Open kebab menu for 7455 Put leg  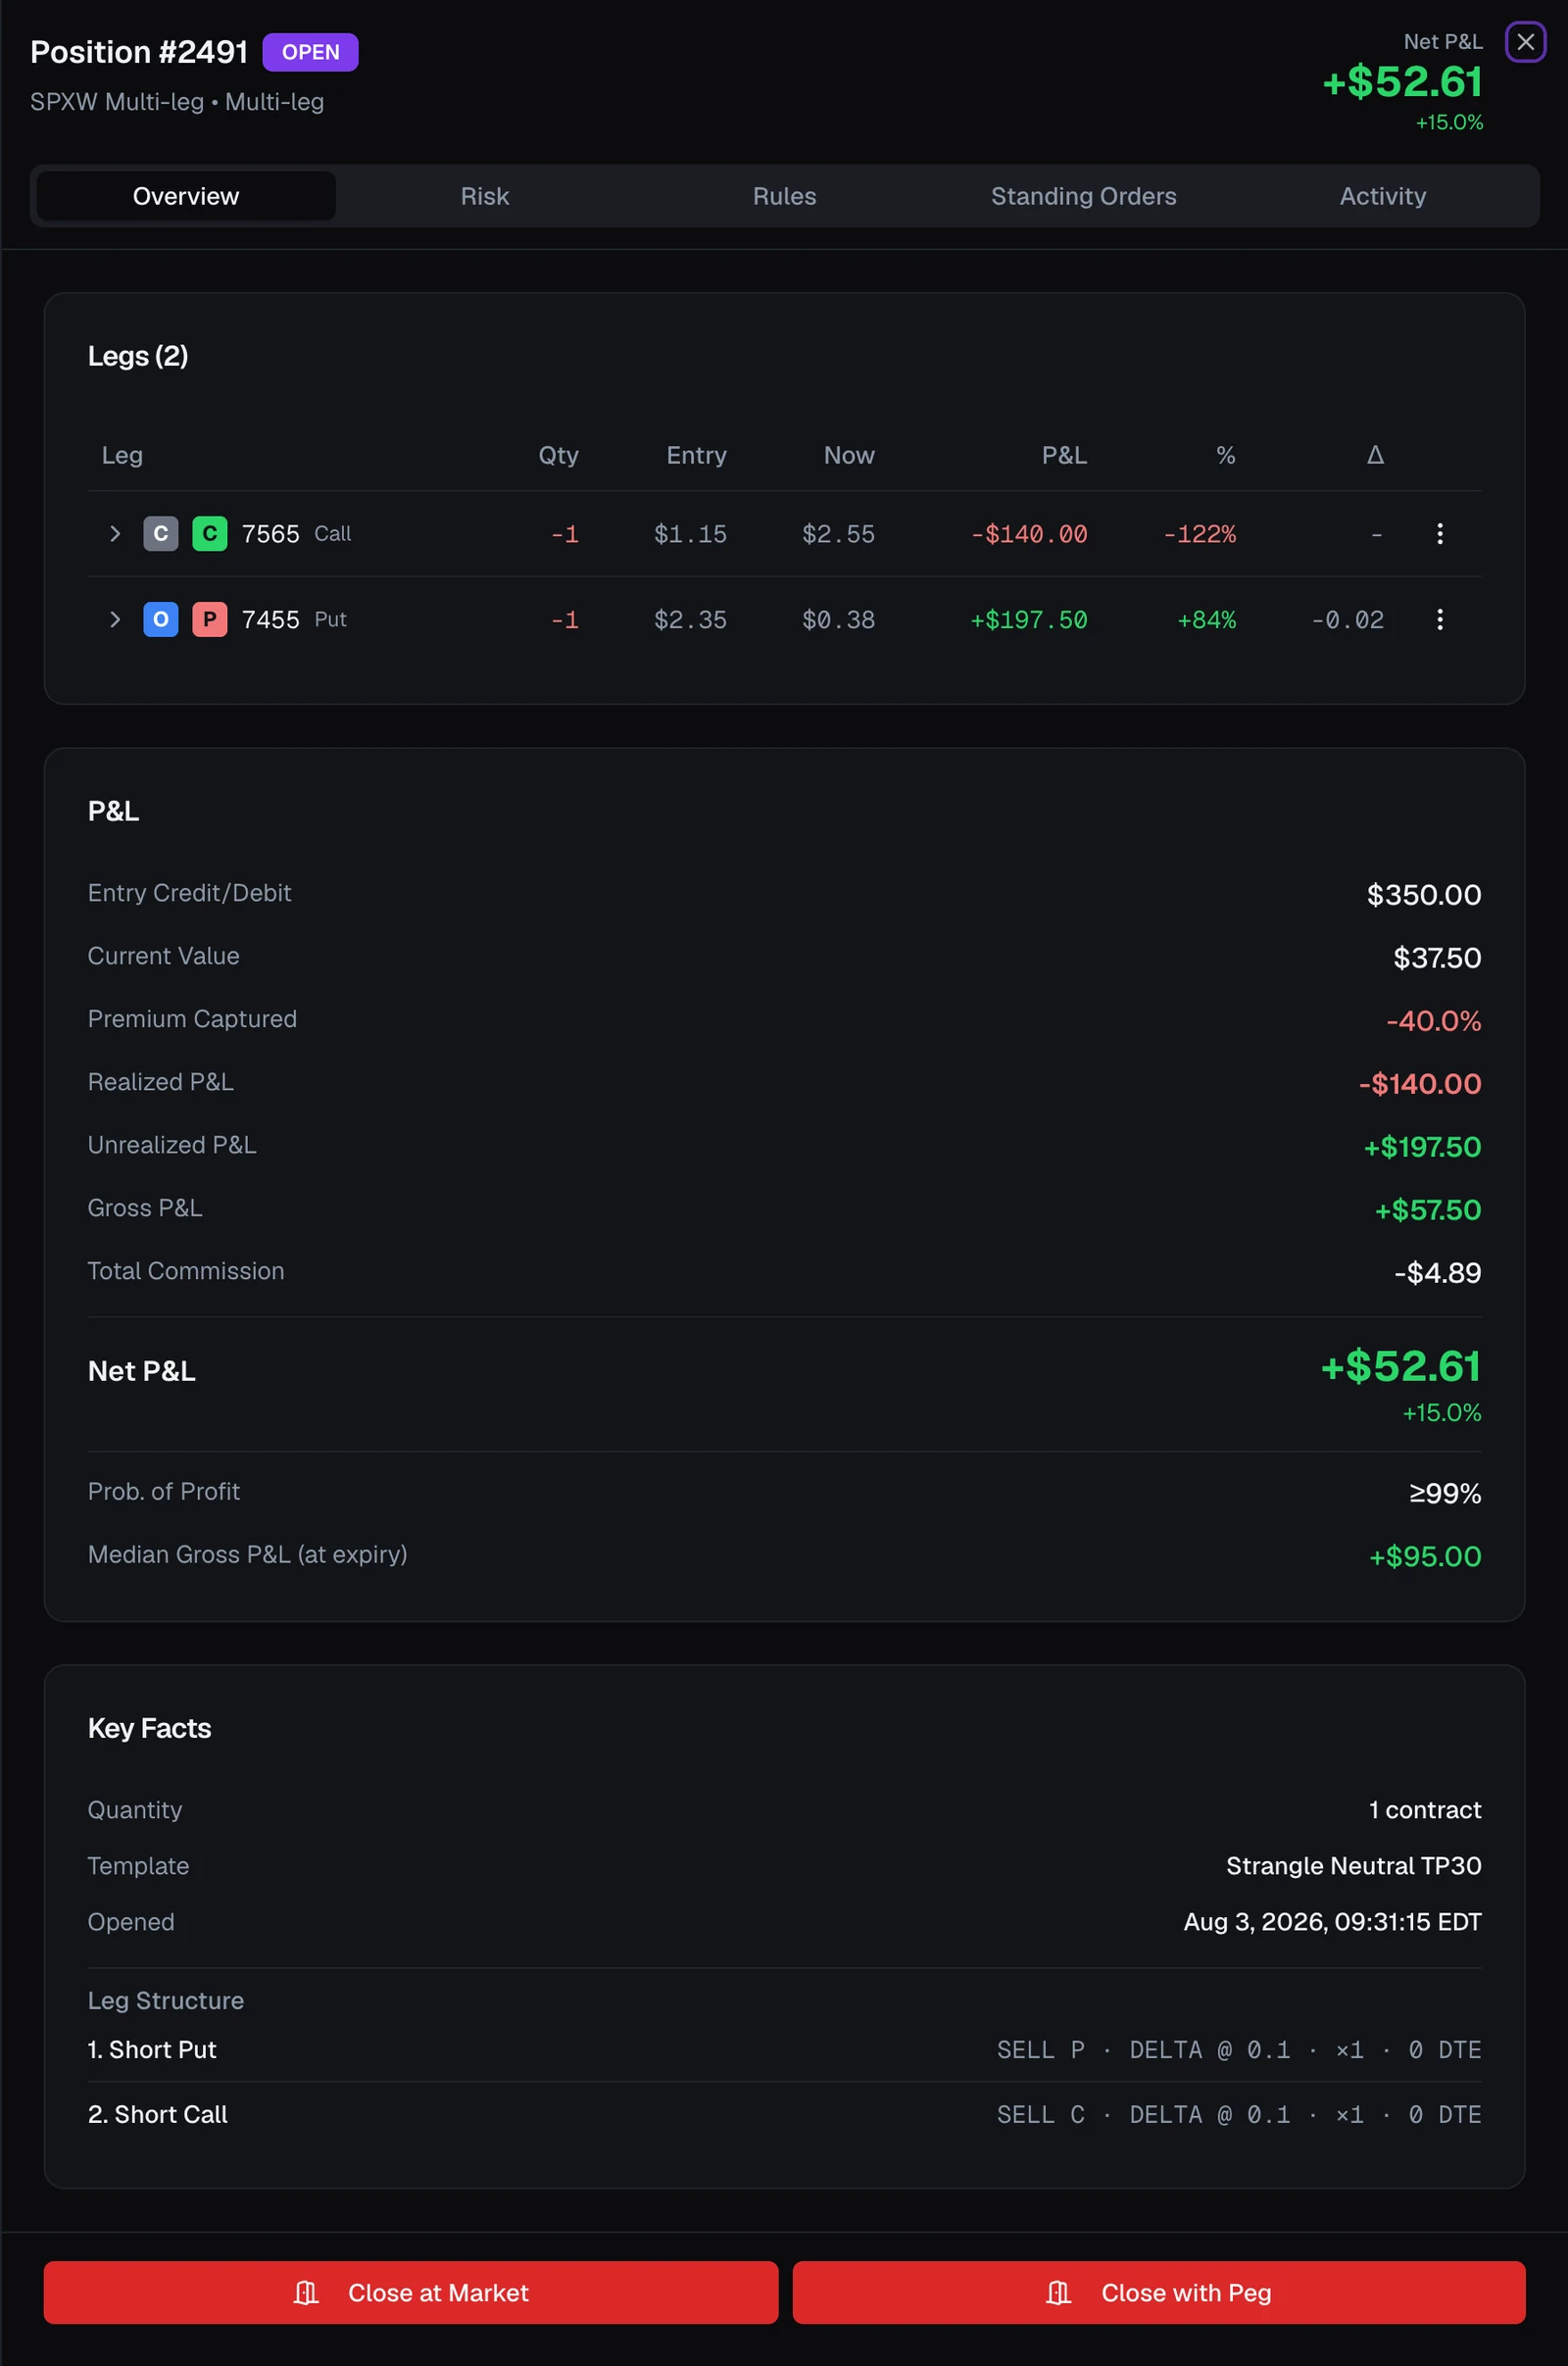pos(1439,619)
